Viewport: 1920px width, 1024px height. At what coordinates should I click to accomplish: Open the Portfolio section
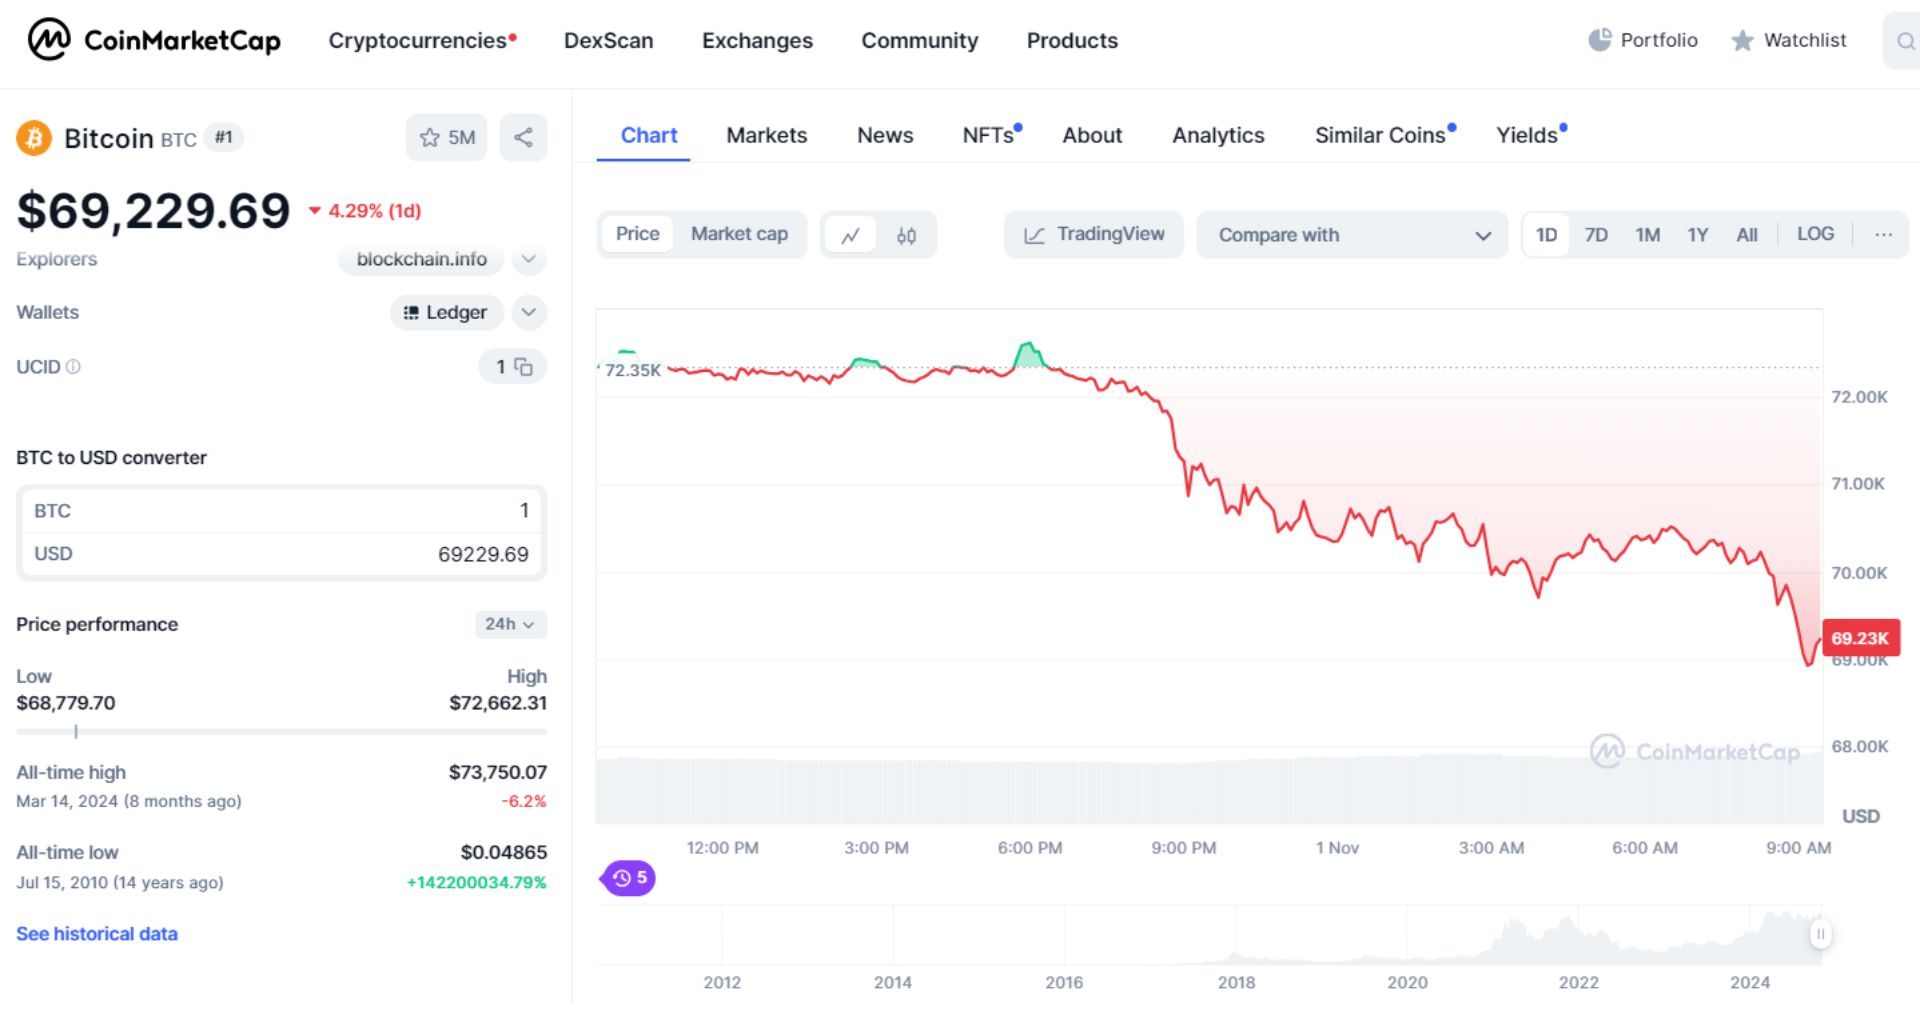coord(1643,41)
